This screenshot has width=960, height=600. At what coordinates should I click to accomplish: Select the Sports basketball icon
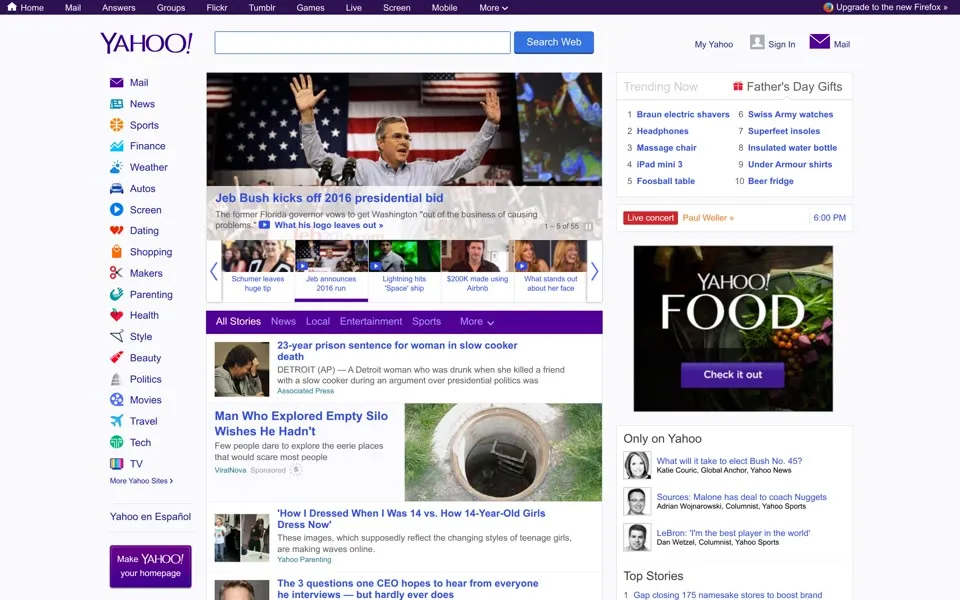[116, 125]
